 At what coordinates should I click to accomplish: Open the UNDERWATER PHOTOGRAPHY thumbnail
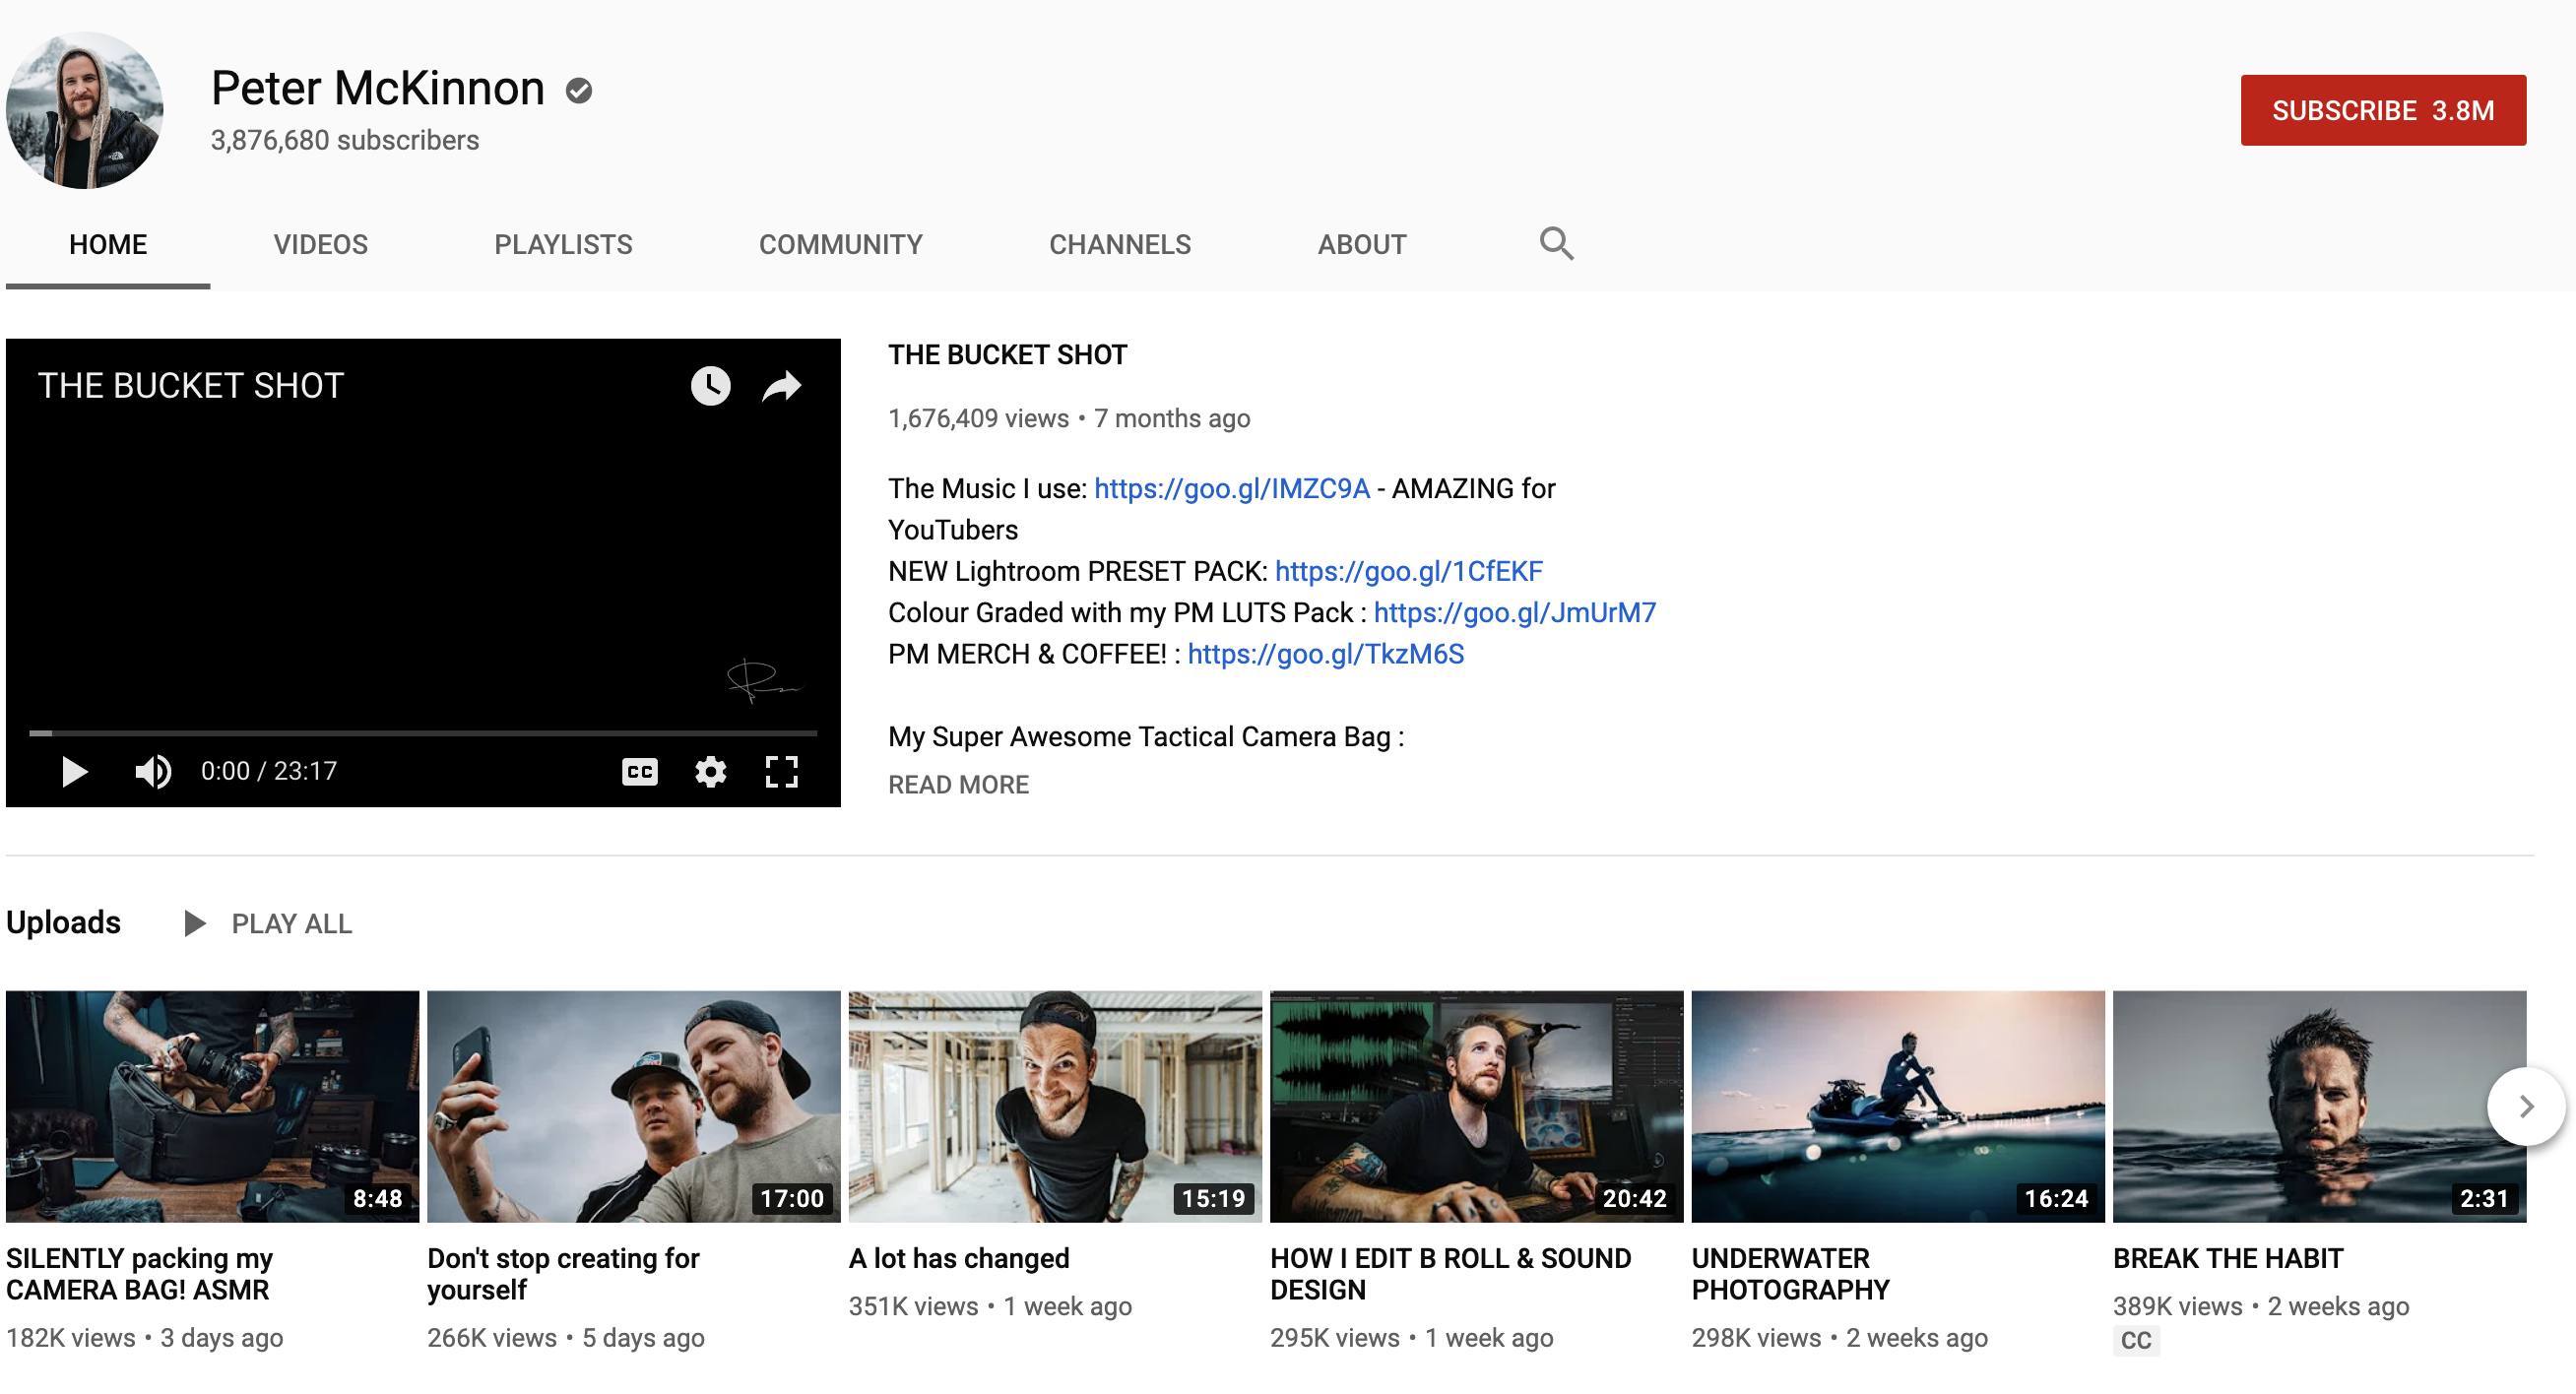1898,1107
